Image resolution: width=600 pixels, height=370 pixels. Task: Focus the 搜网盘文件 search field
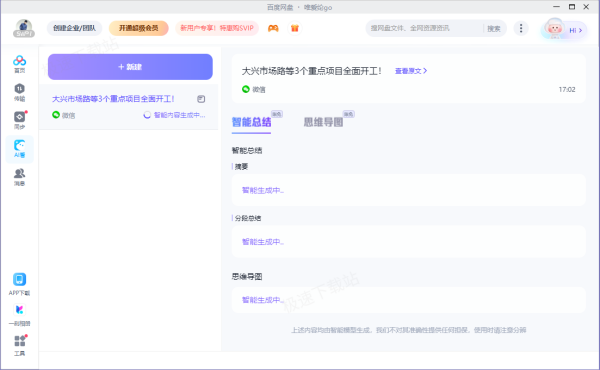click(424, 28)
